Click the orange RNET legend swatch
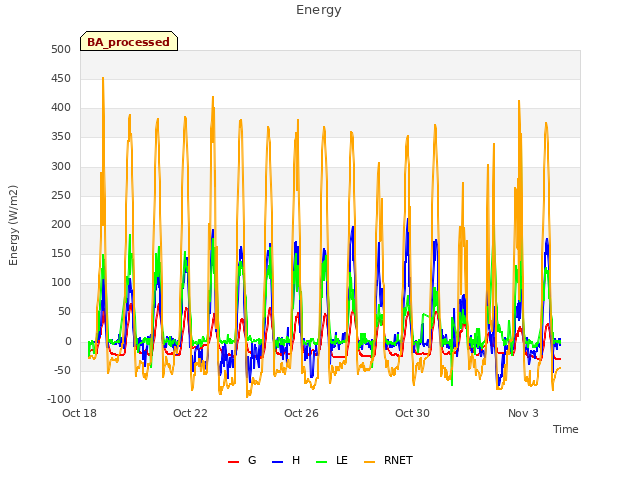This screenshot has height=480, width=640. tap(369, 462)
